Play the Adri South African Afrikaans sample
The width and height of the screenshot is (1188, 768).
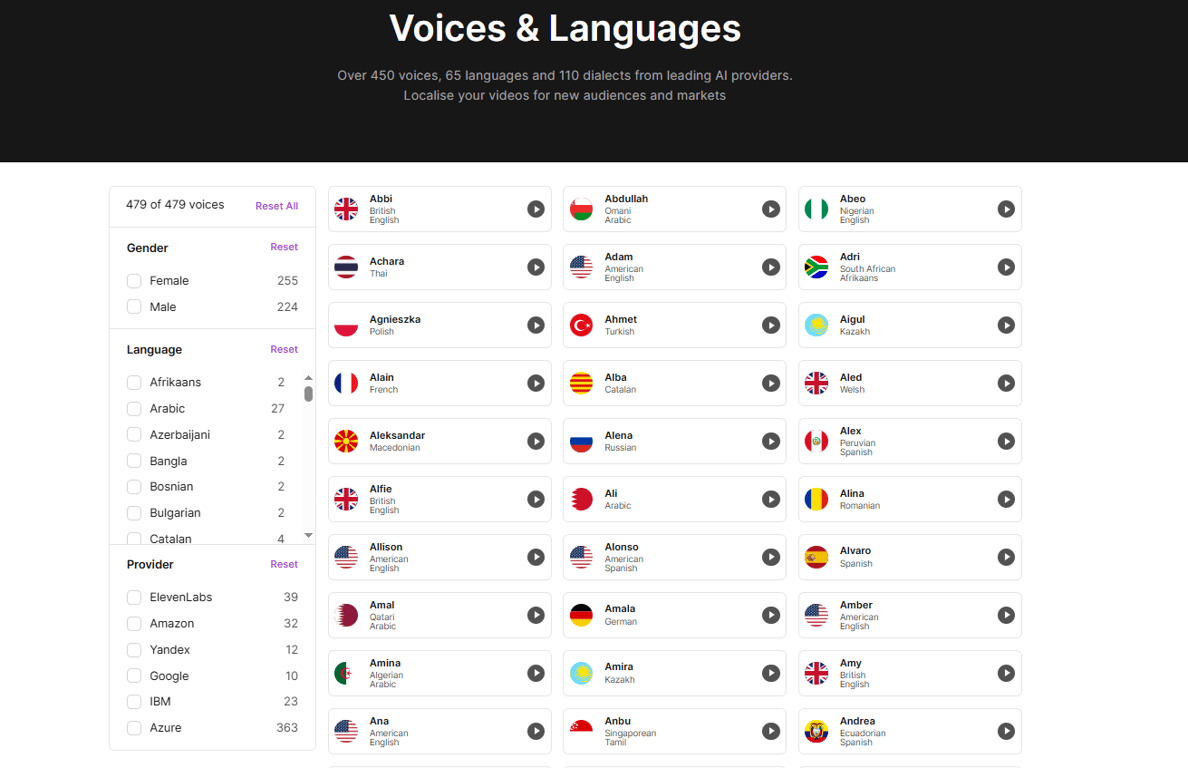click(1005, 267)
